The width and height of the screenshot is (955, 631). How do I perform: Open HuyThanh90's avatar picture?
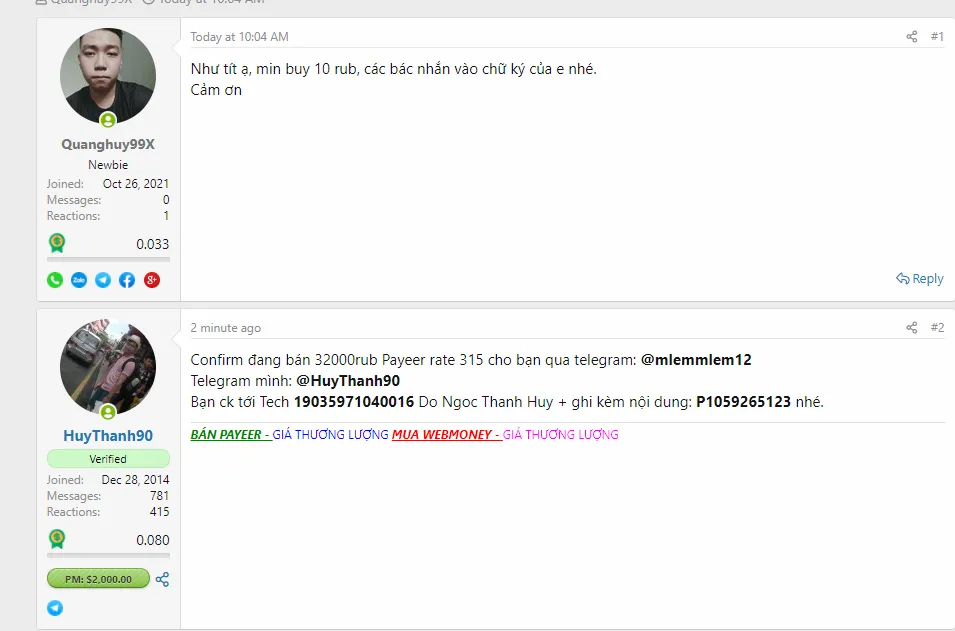108,367
